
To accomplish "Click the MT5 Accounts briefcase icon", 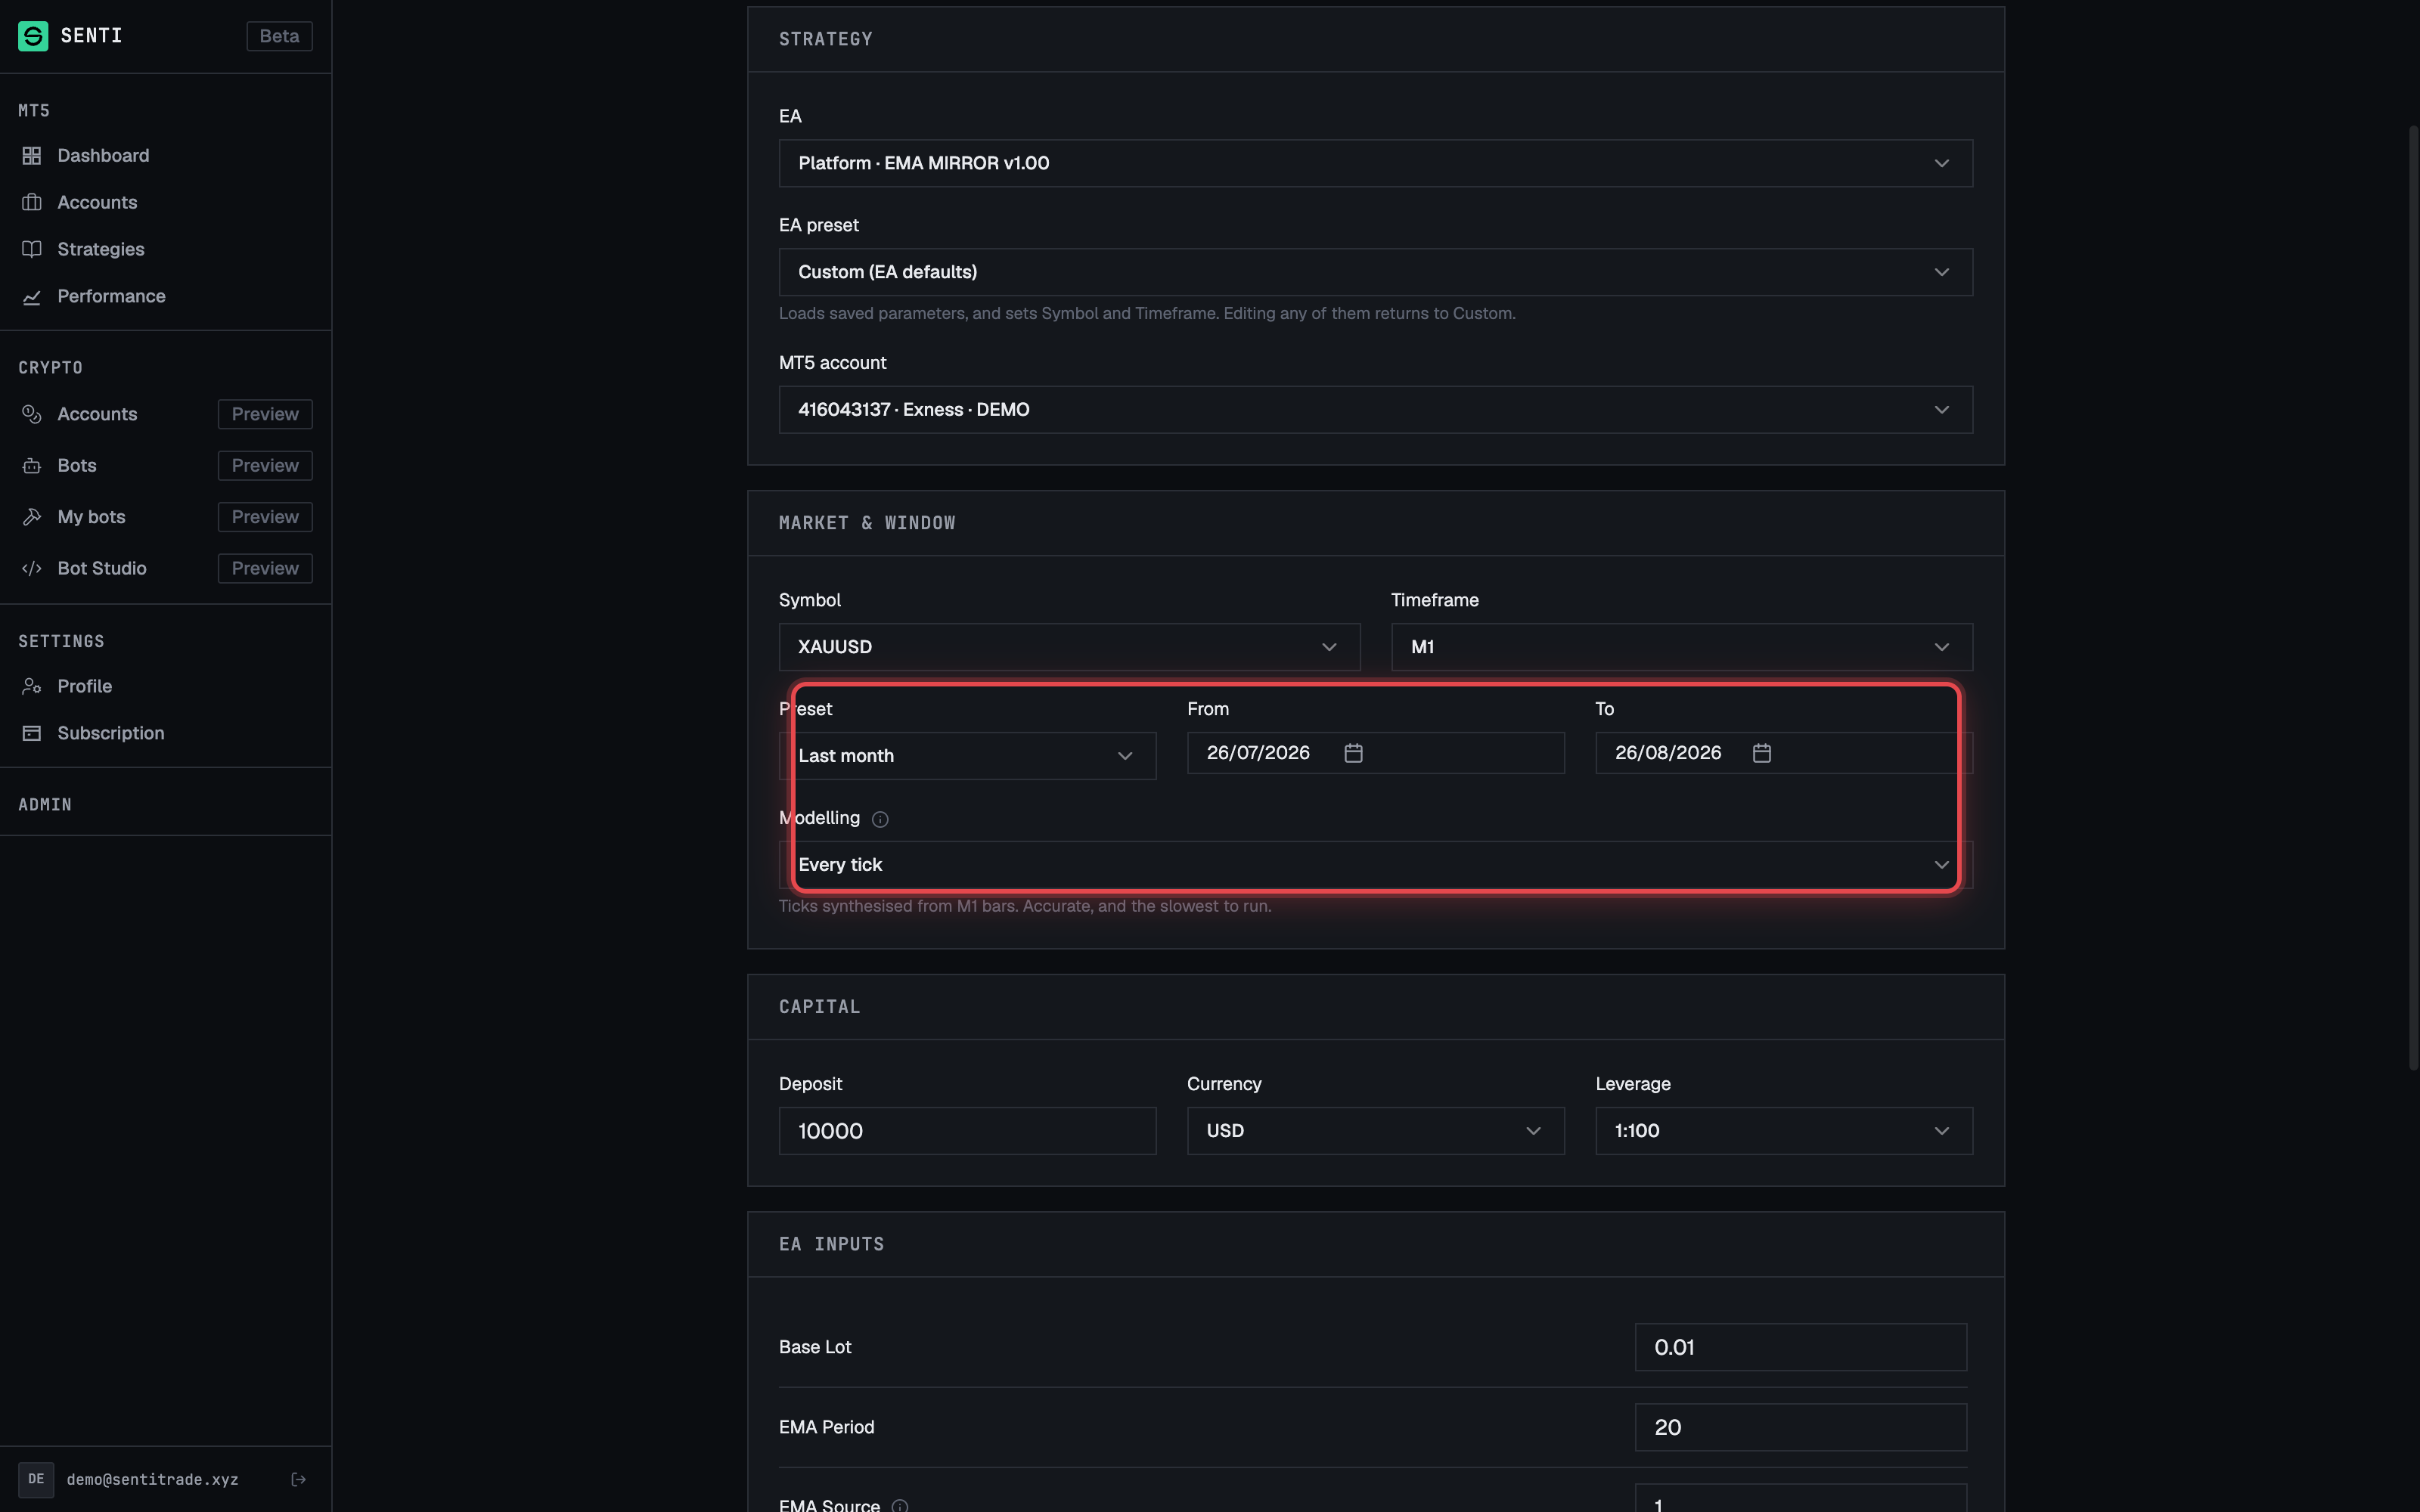I will [32, 203].
